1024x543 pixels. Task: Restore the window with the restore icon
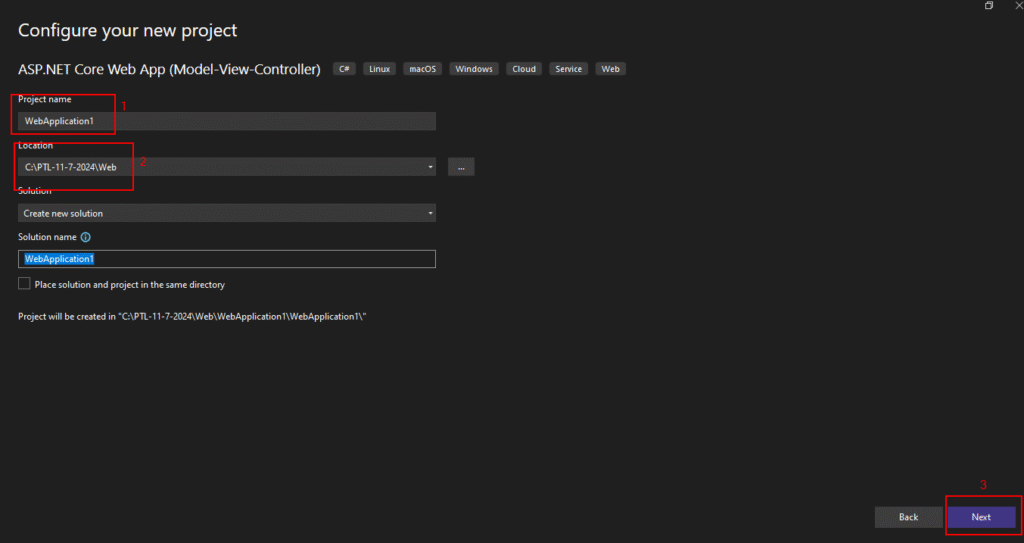[x=989, y=5]
